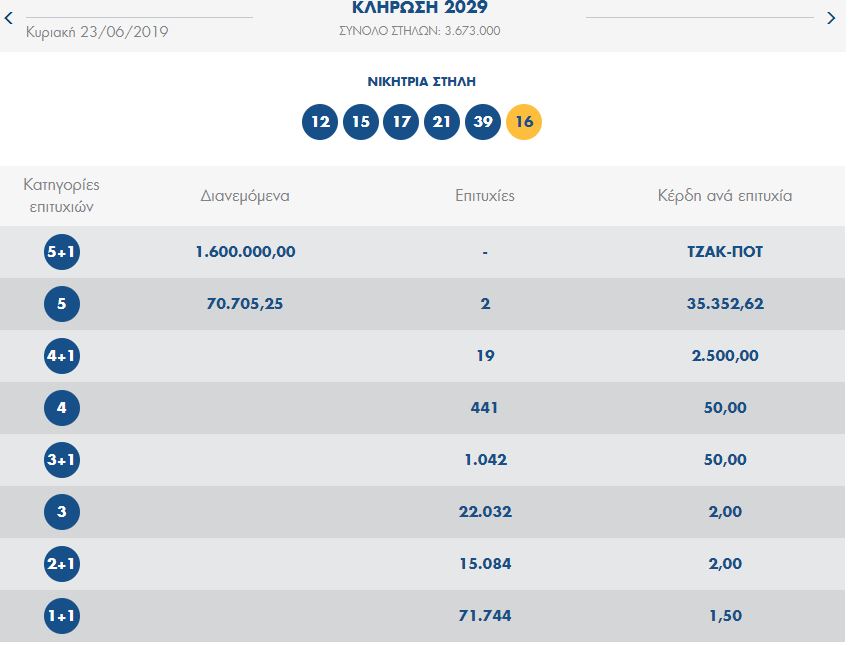Screen dimensions: 860x646
Task: Select the 3+1 category badge
Action: tap(62, 460)
